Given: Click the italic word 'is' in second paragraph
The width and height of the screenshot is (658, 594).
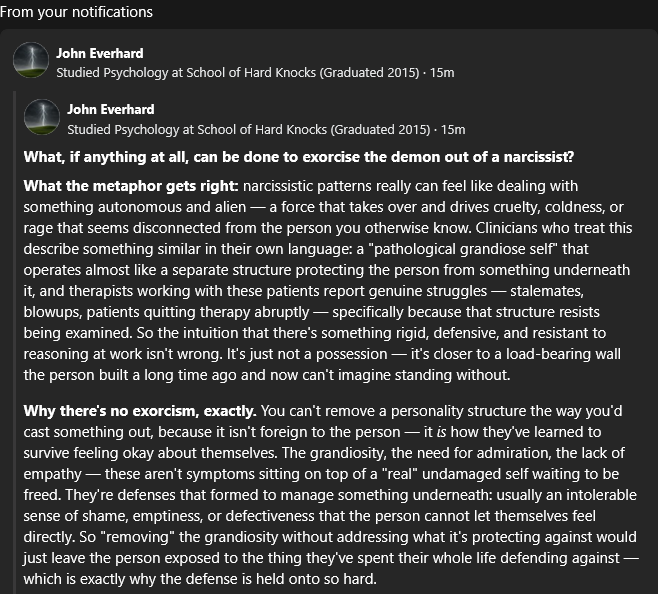Looking at the screenshot, I should point(441,432).
